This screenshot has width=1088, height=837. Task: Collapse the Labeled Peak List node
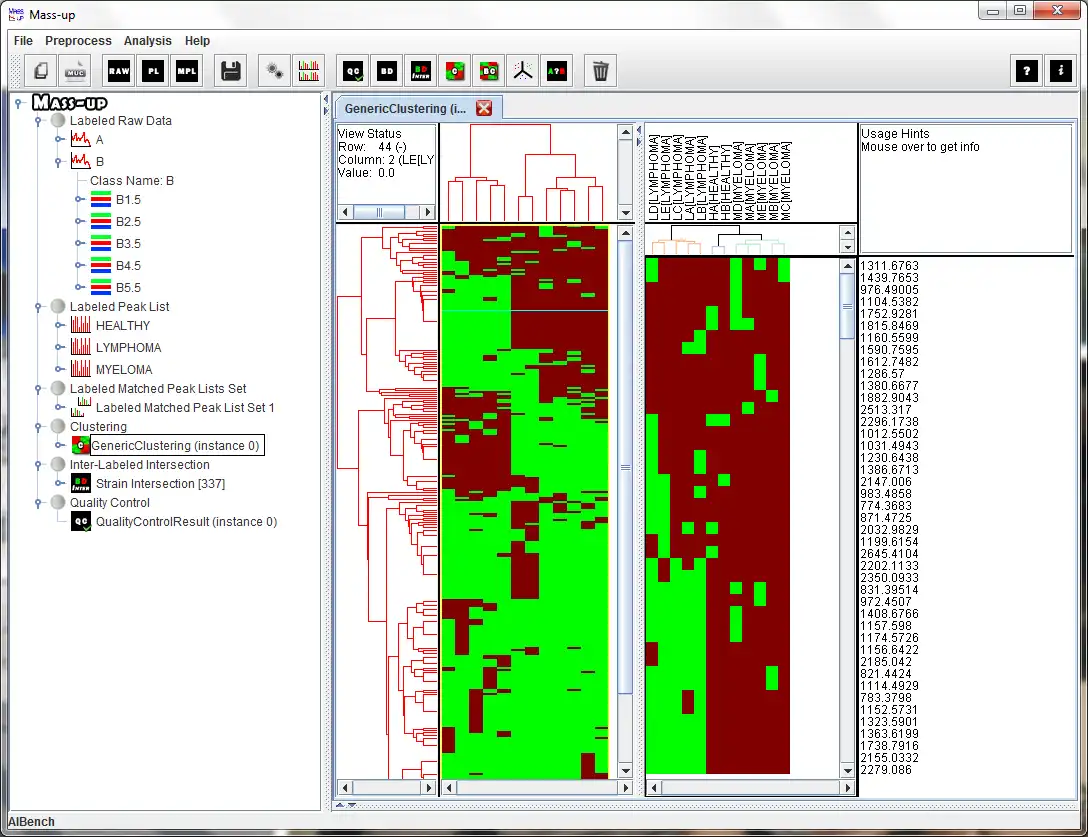click(x=38, y=307)
